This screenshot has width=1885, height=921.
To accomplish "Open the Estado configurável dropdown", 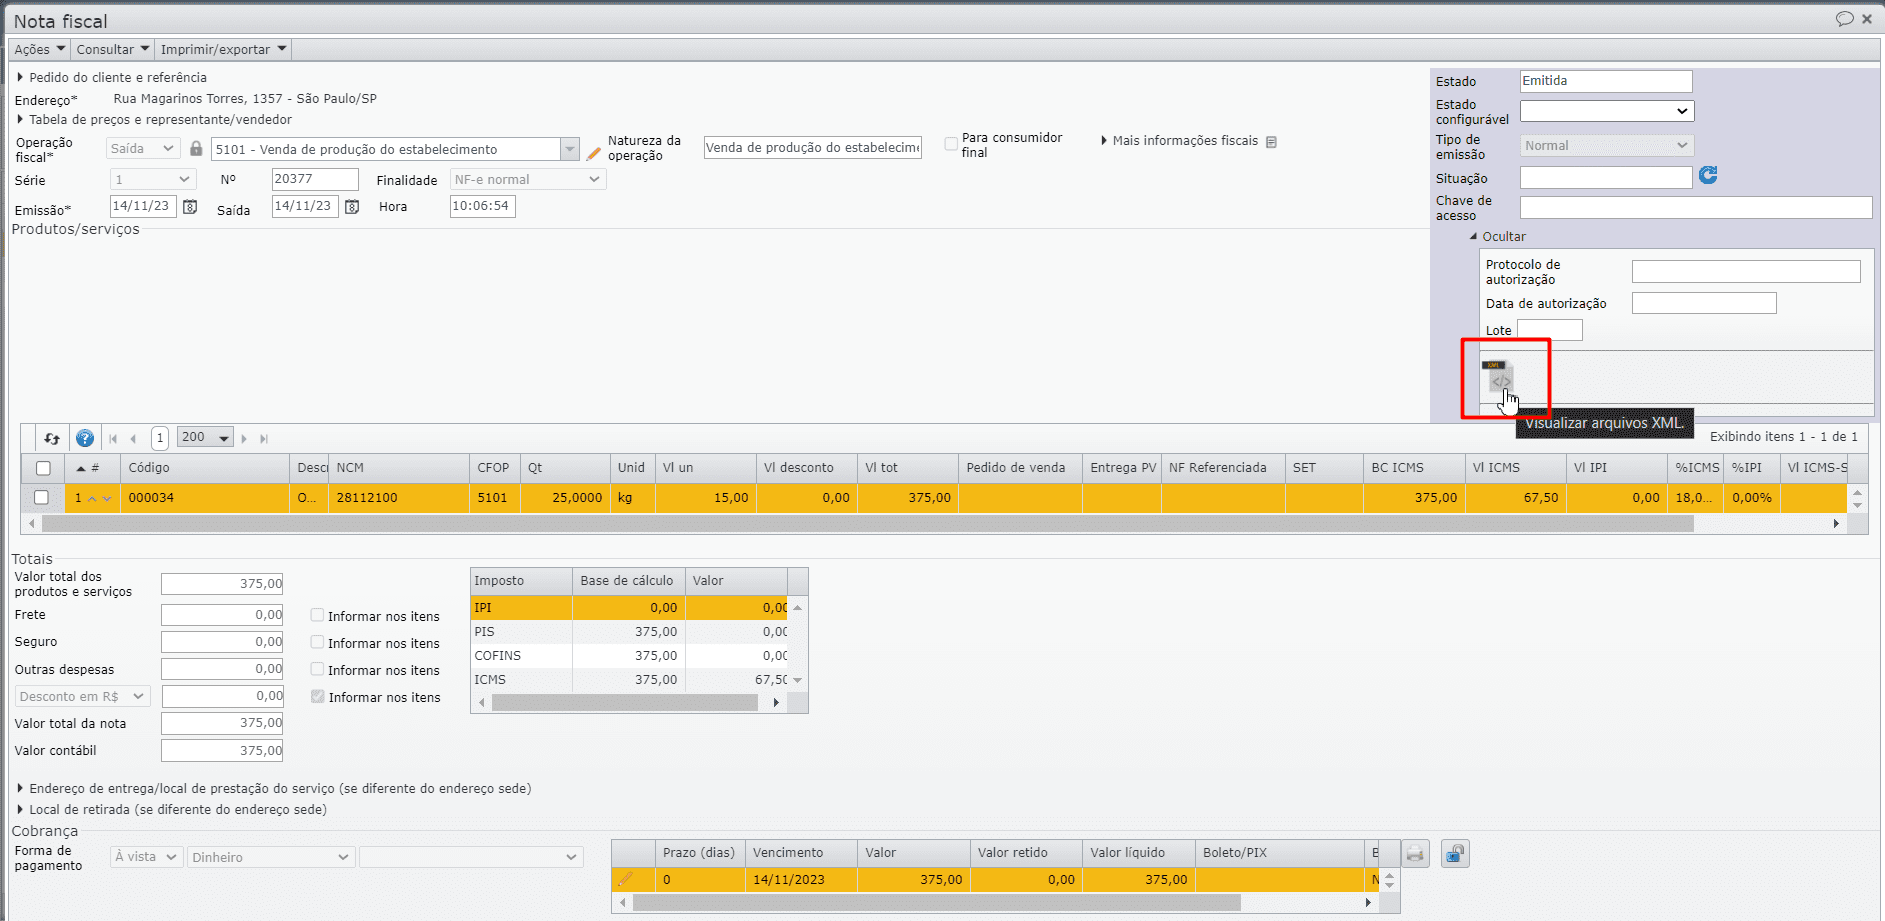I will click(x=1606, y=111).
